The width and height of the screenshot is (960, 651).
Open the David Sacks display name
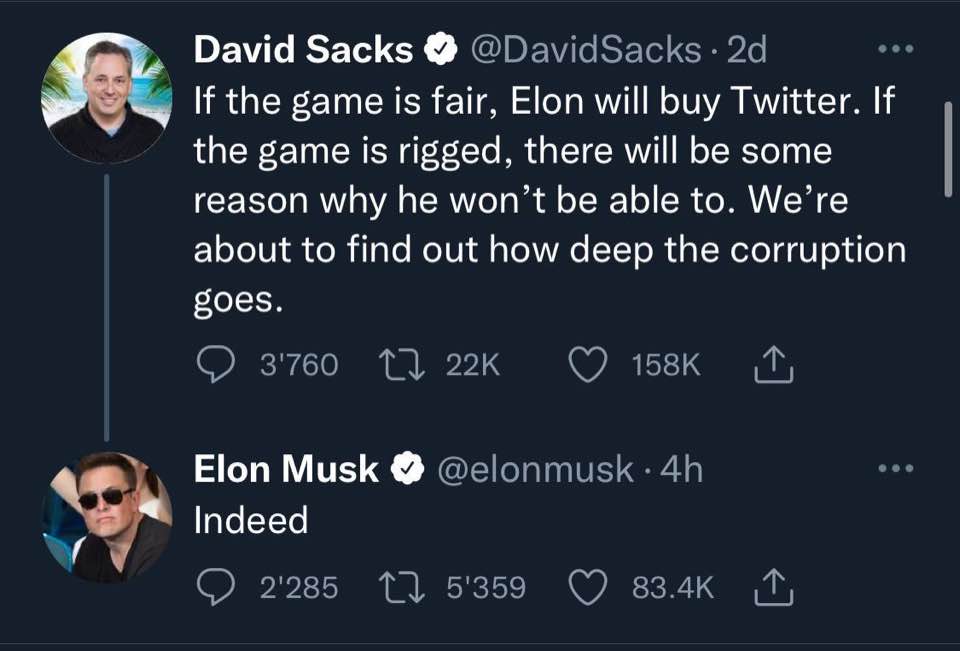(x=302, y=49)
